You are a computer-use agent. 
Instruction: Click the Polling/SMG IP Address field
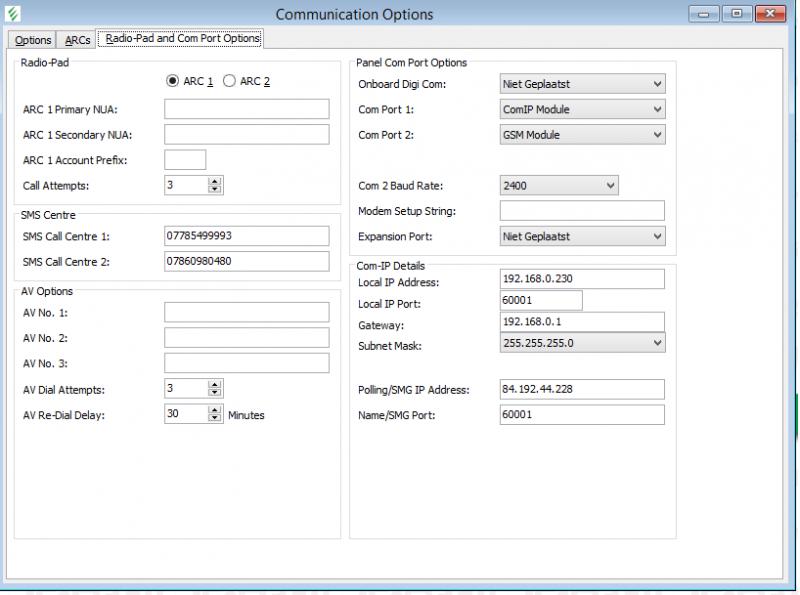coord(581,389)
